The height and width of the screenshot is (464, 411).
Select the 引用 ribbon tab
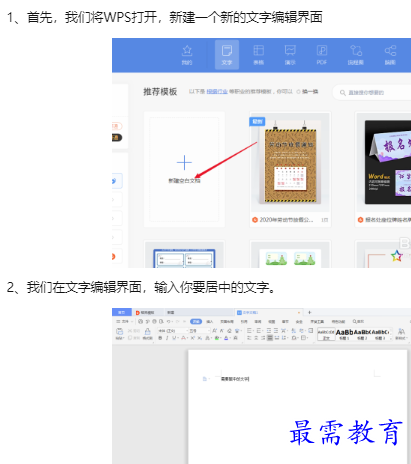click(244, 321)
